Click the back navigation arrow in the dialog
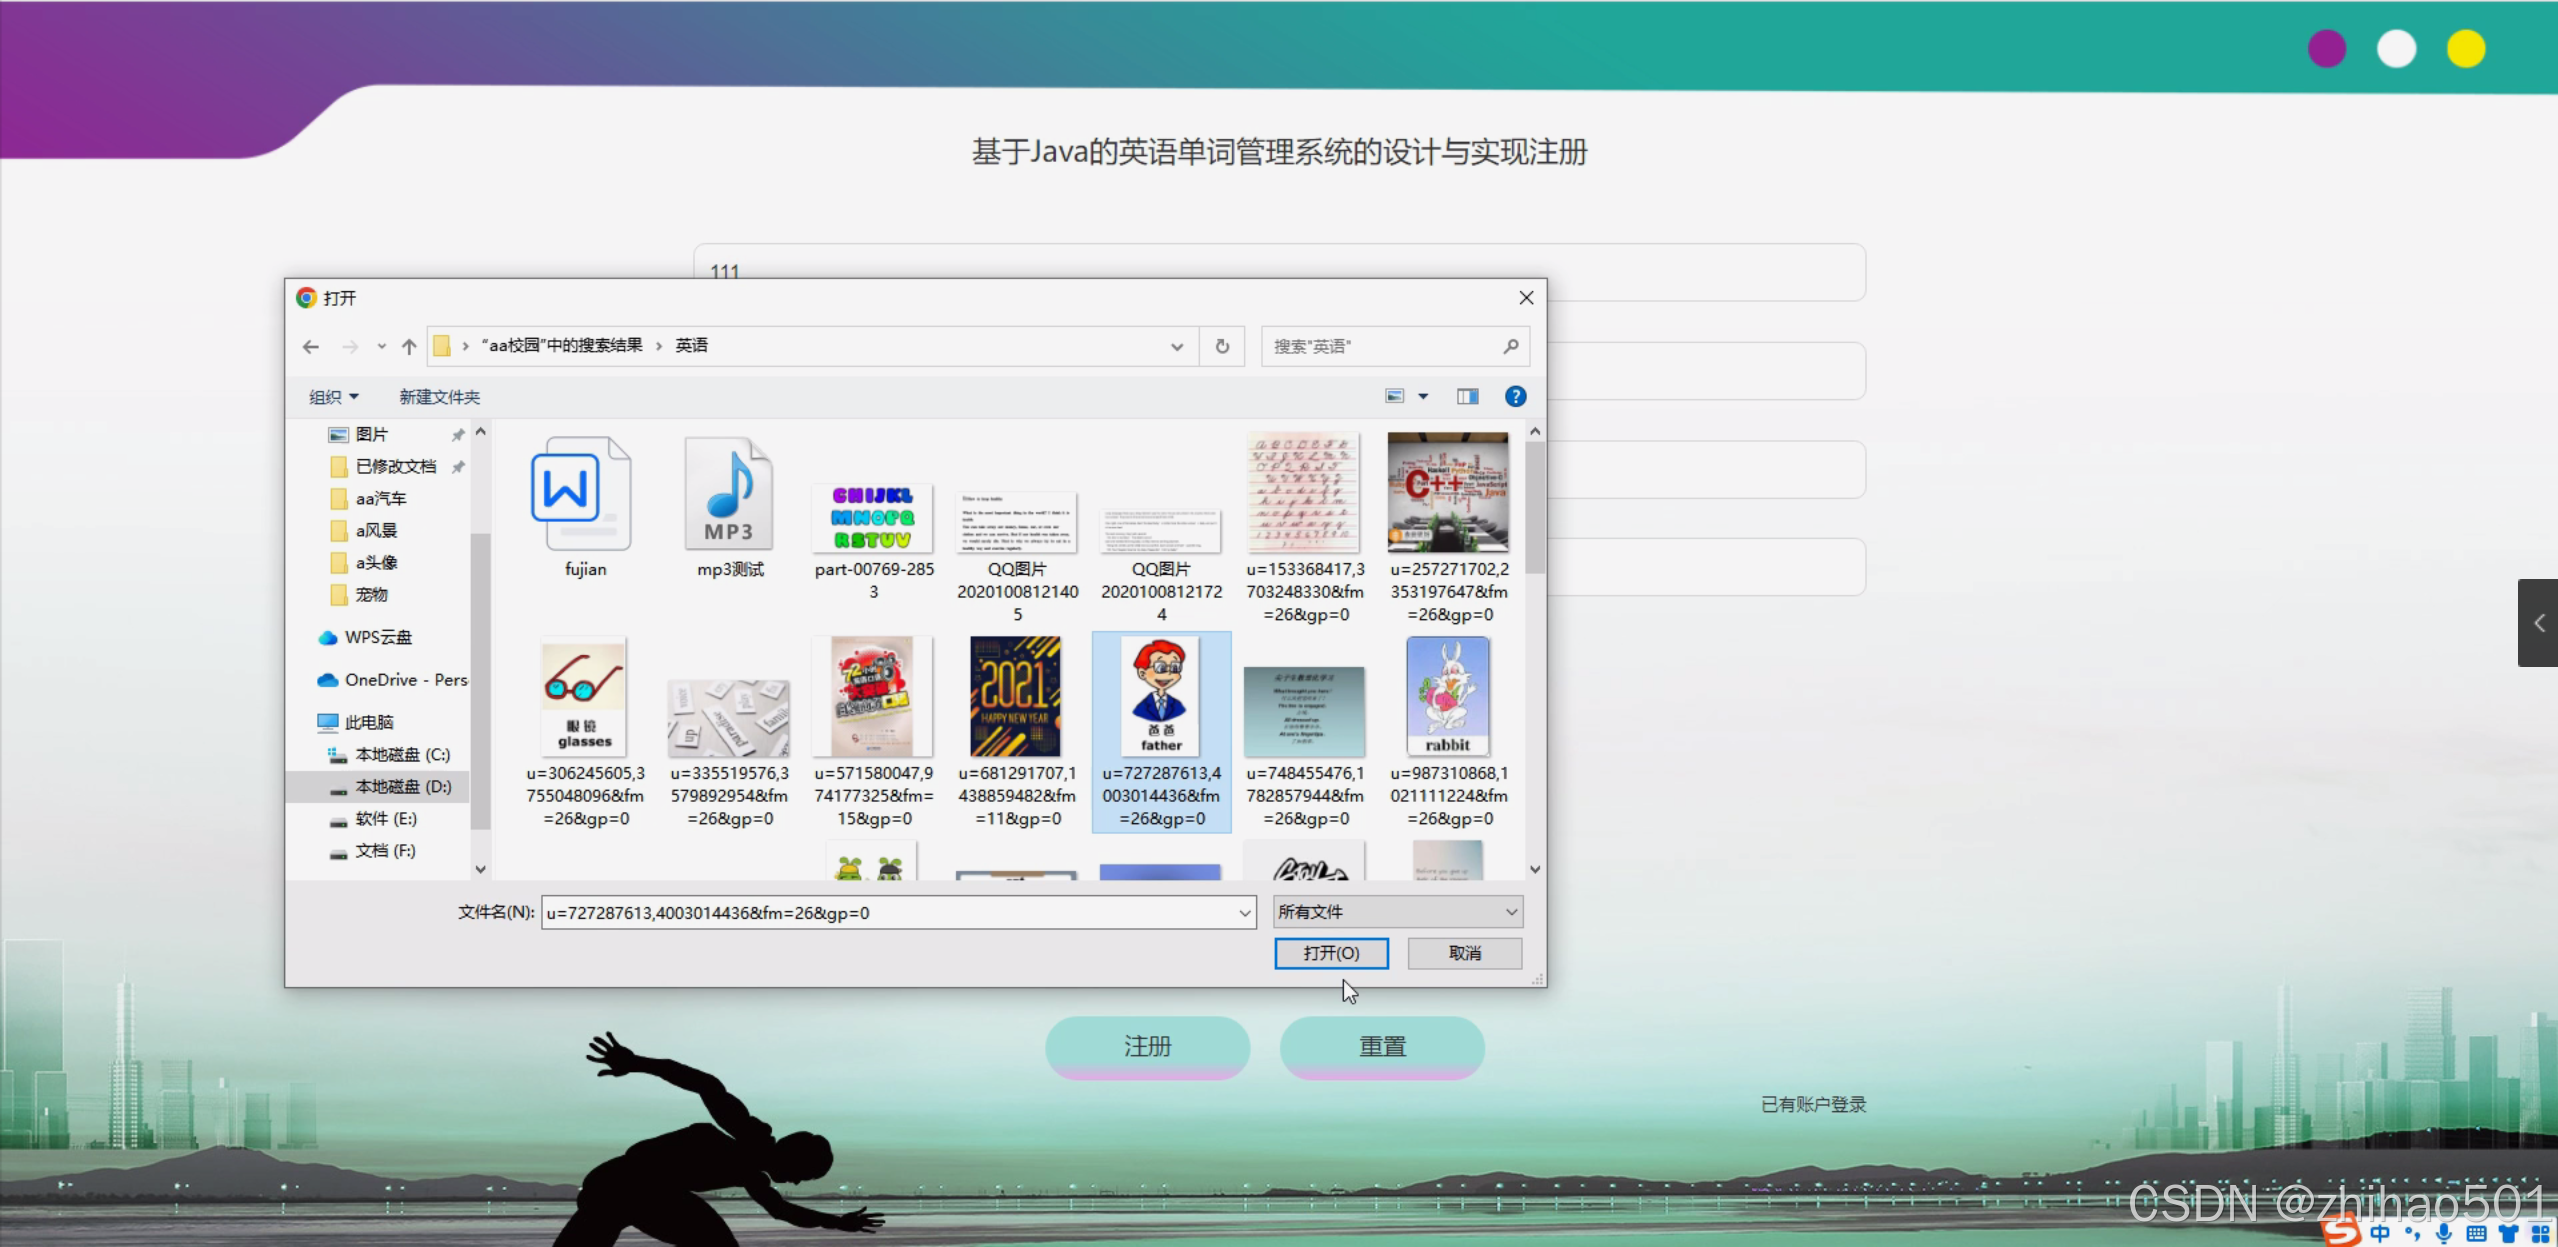This screenshot has width=2558, height=1247. tap(310, 346)
